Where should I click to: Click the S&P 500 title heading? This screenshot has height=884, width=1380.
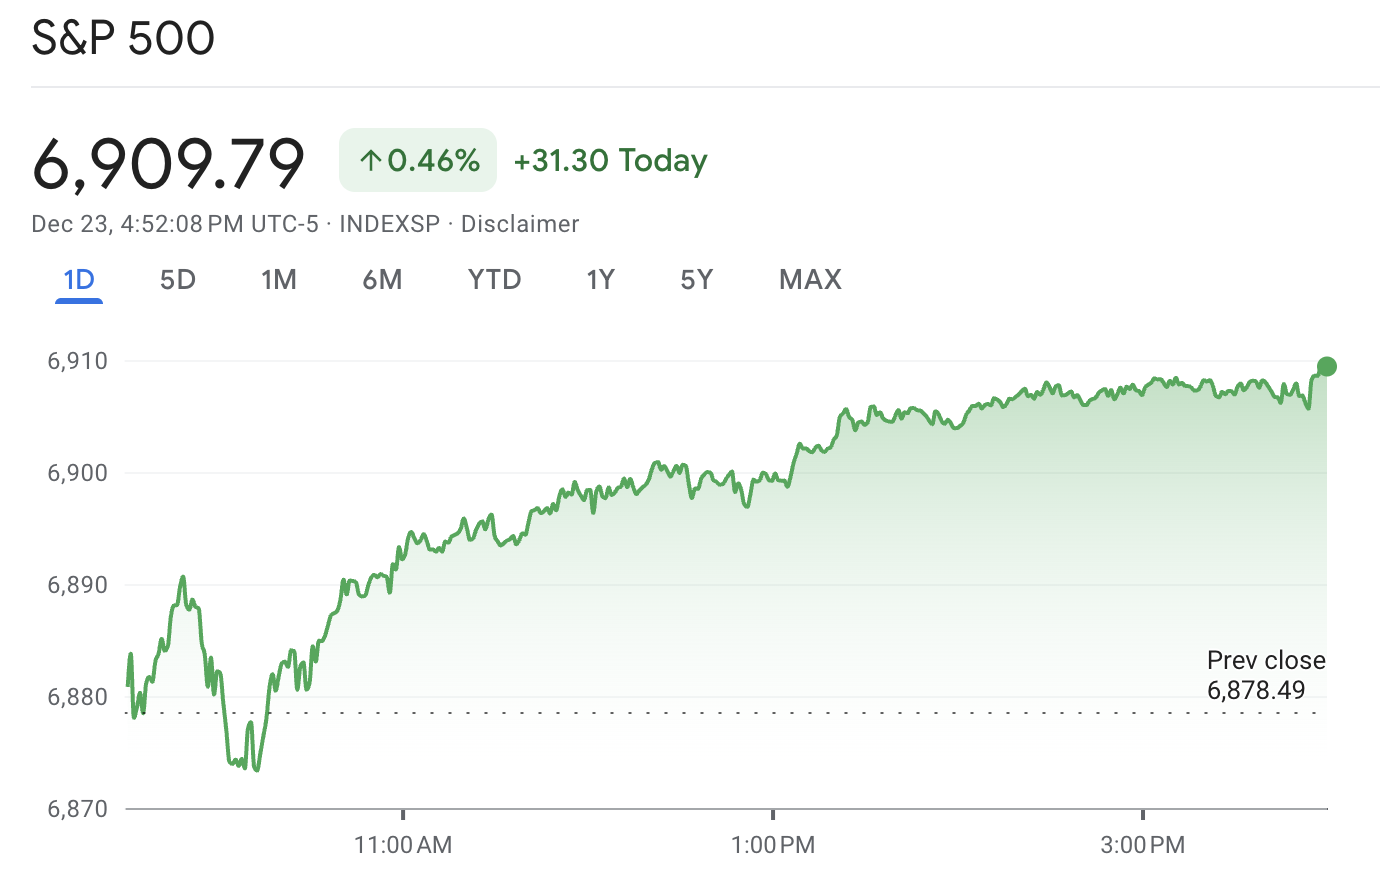click(x=122, y=38)
